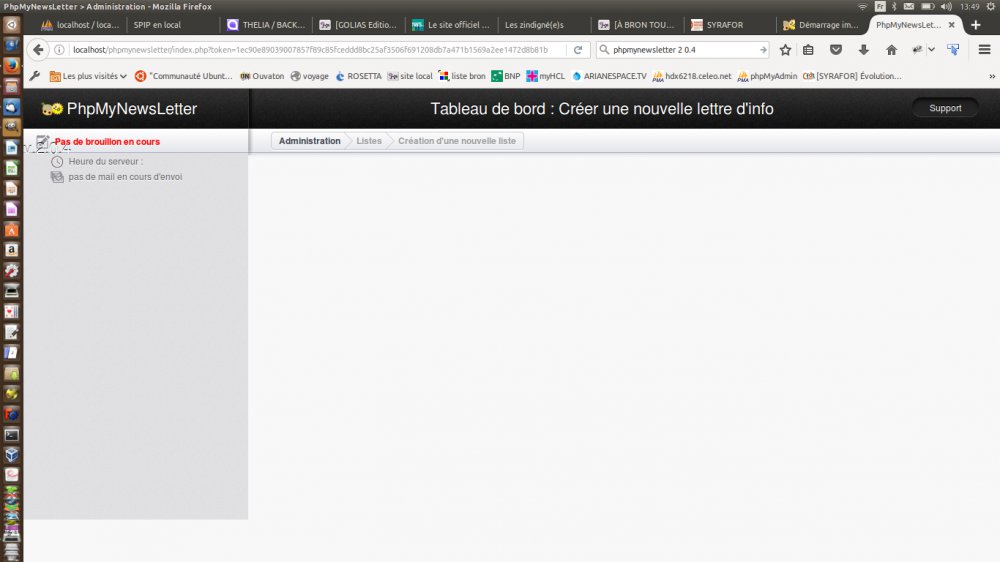Open the Firefox hamburger menu
Screen dimensions: 1000x562
pos(984,50)
